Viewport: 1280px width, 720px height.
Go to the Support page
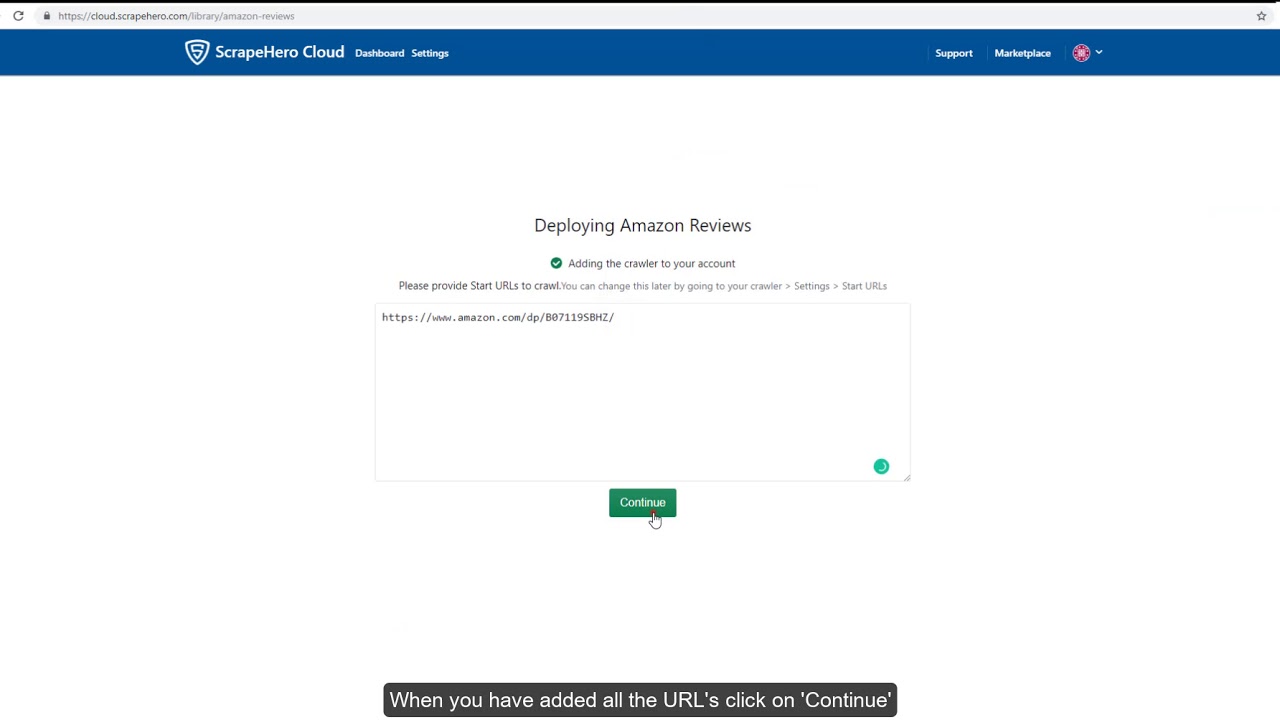tap(954, 53)
